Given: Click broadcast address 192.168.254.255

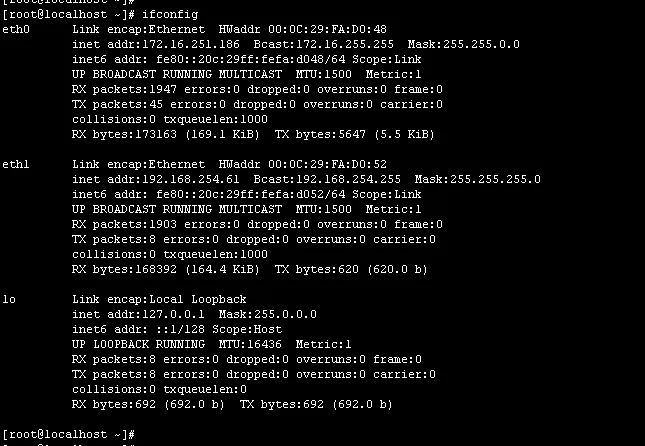Looking at the screenshot, I should (x=322, y=179).
